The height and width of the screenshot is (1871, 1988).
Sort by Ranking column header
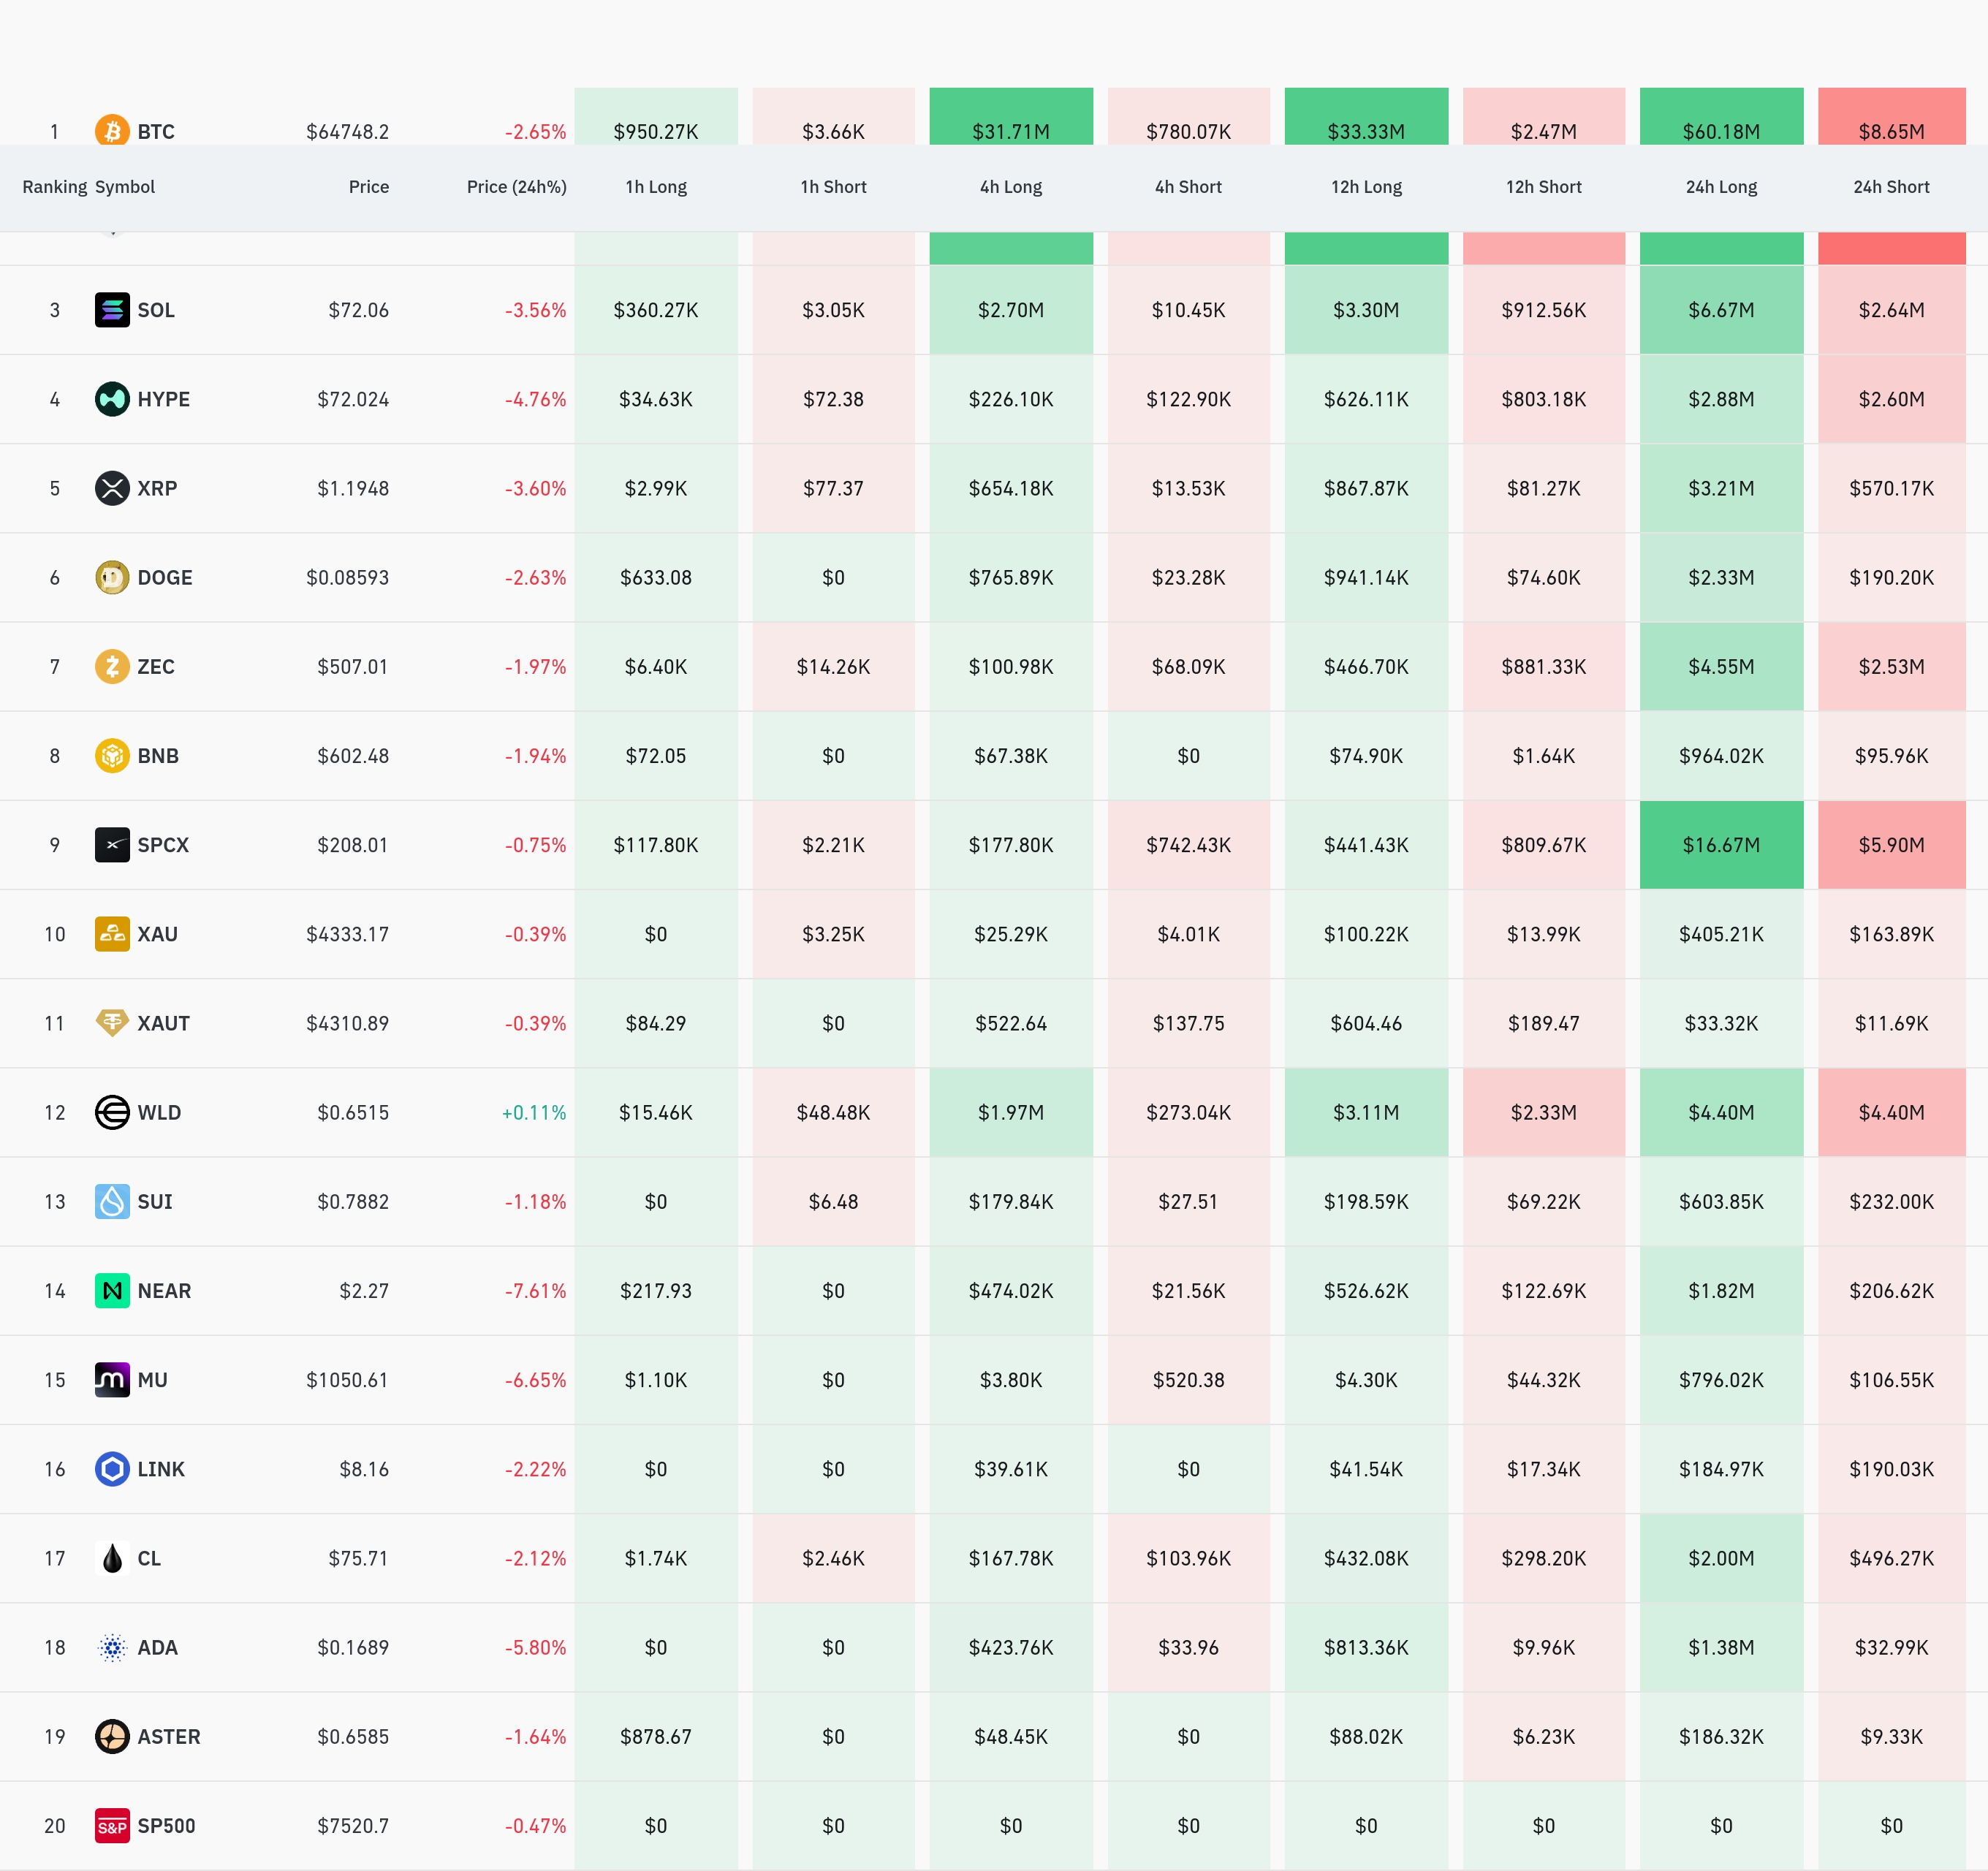(x=55, y=187)
